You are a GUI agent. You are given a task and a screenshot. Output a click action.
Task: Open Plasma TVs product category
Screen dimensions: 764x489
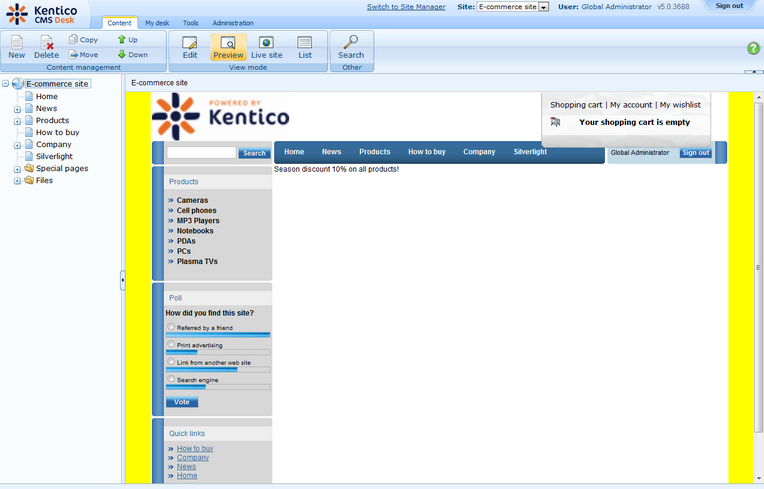197,262
